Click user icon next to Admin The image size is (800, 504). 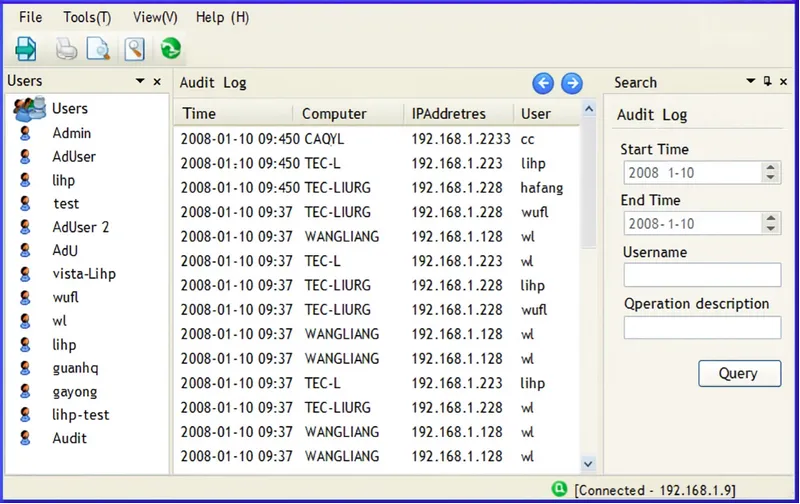[24, 133]
